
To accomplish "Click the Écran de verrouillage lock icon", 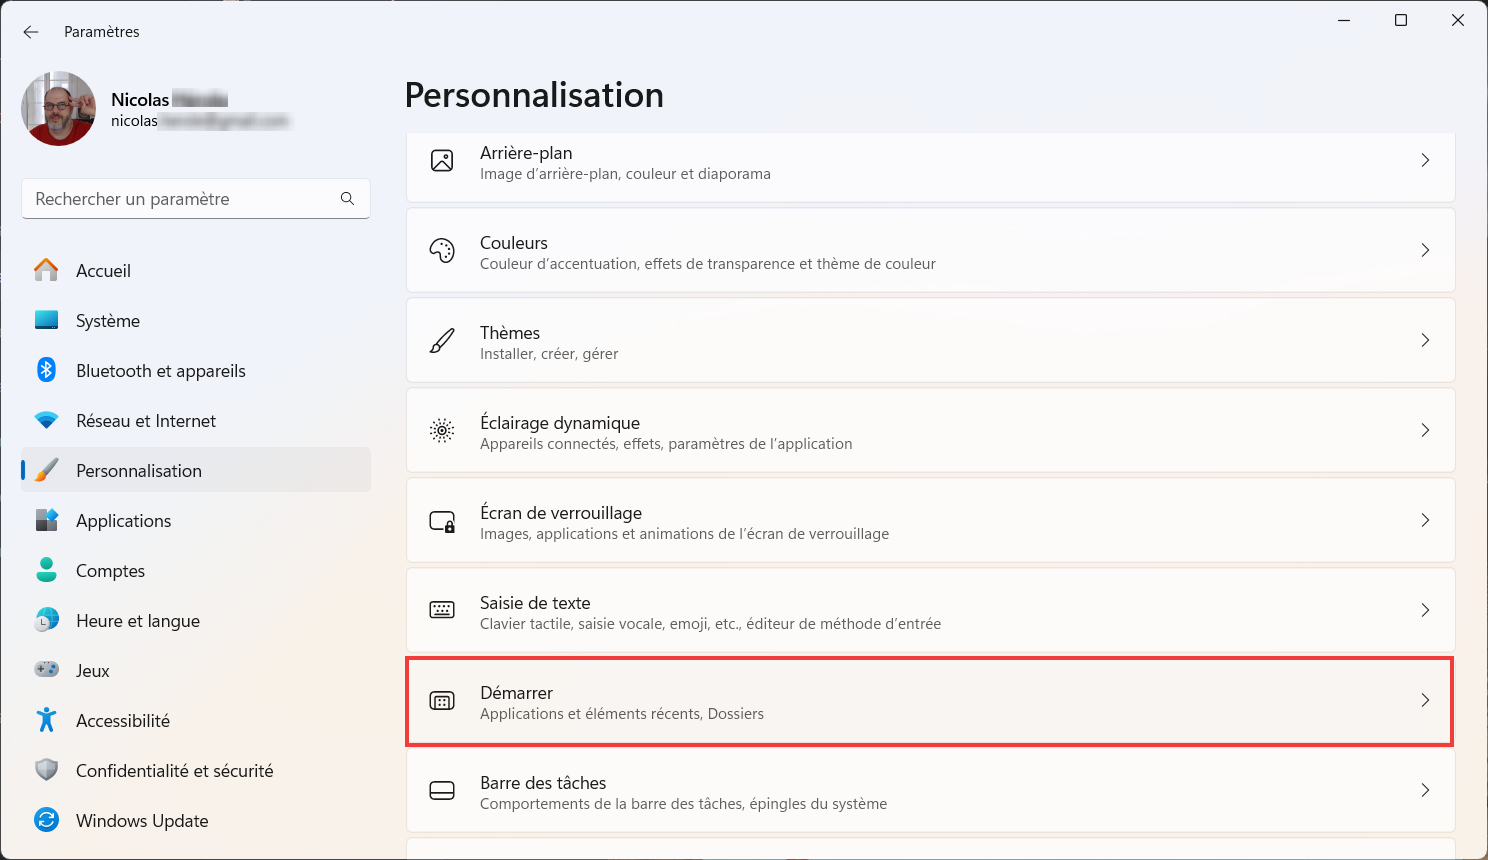I will (442, 520).
